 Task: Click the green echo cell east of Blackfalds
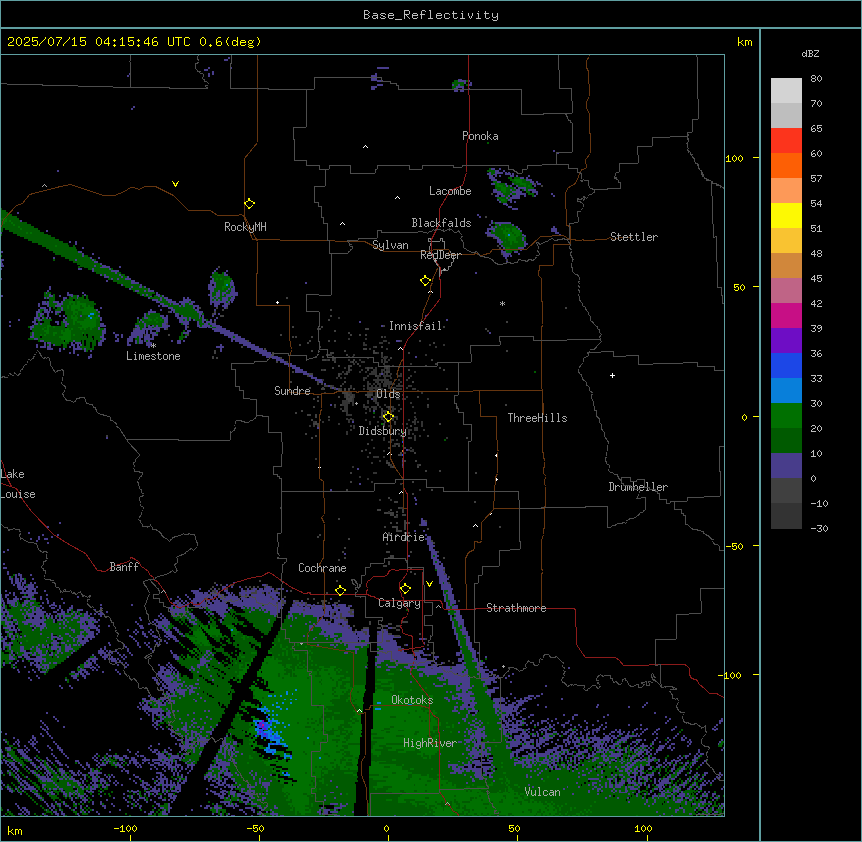506,236
